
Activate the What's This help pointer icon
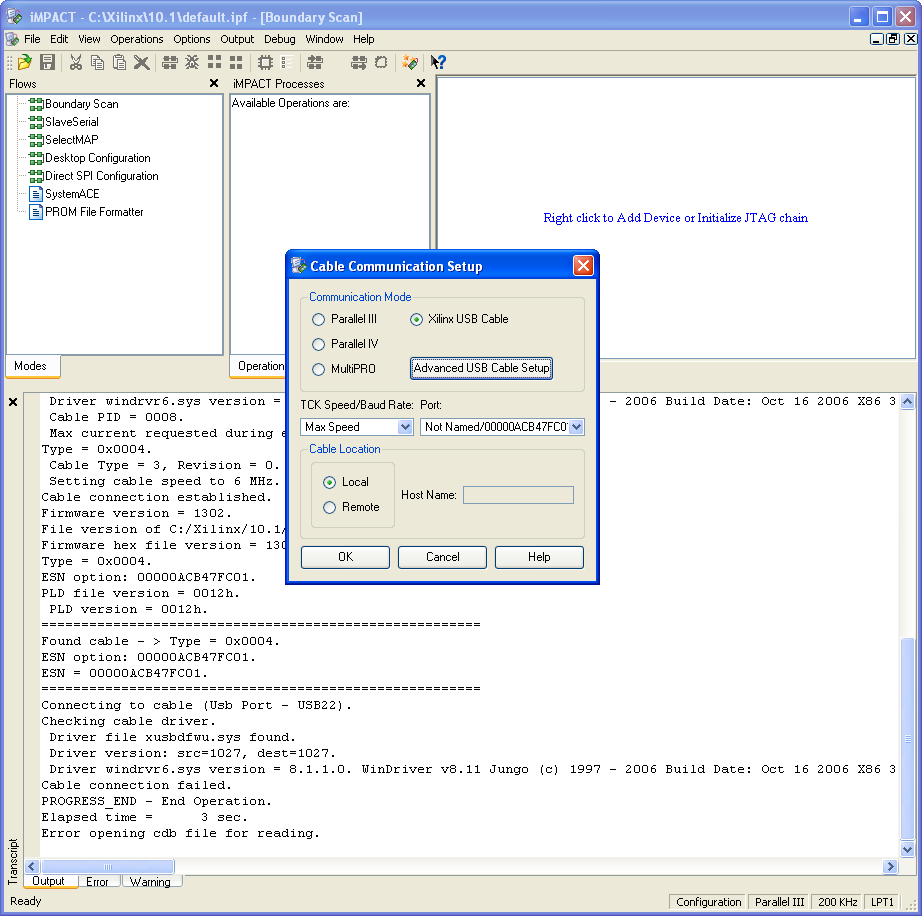(438, 62)
